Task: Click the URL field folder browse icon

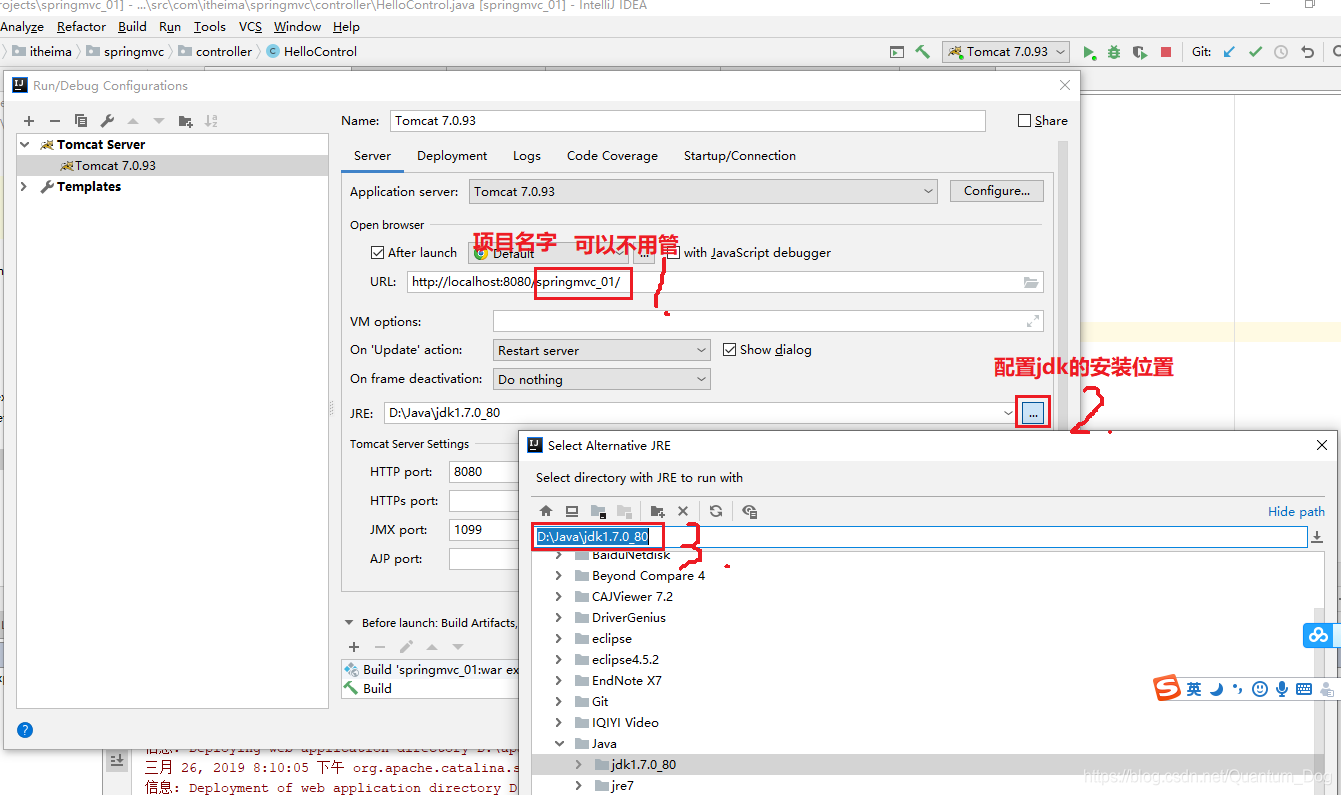Action: tap(1031, 282)
